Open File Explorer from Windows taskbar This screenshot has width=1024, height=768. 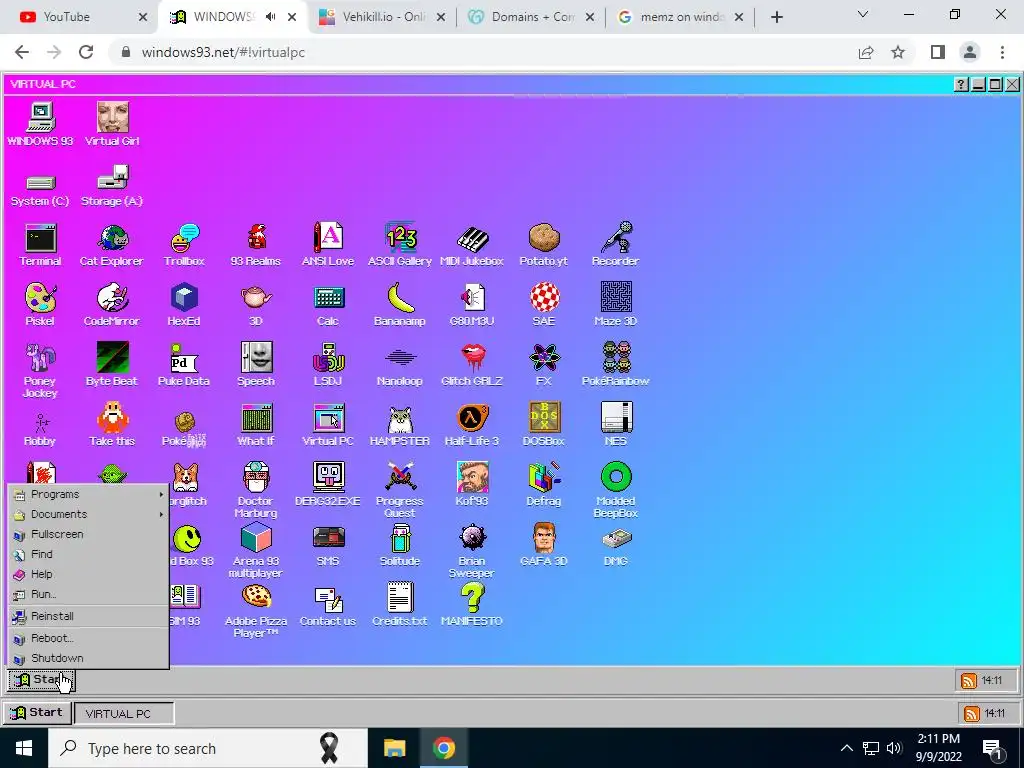[x=394, y=748]
